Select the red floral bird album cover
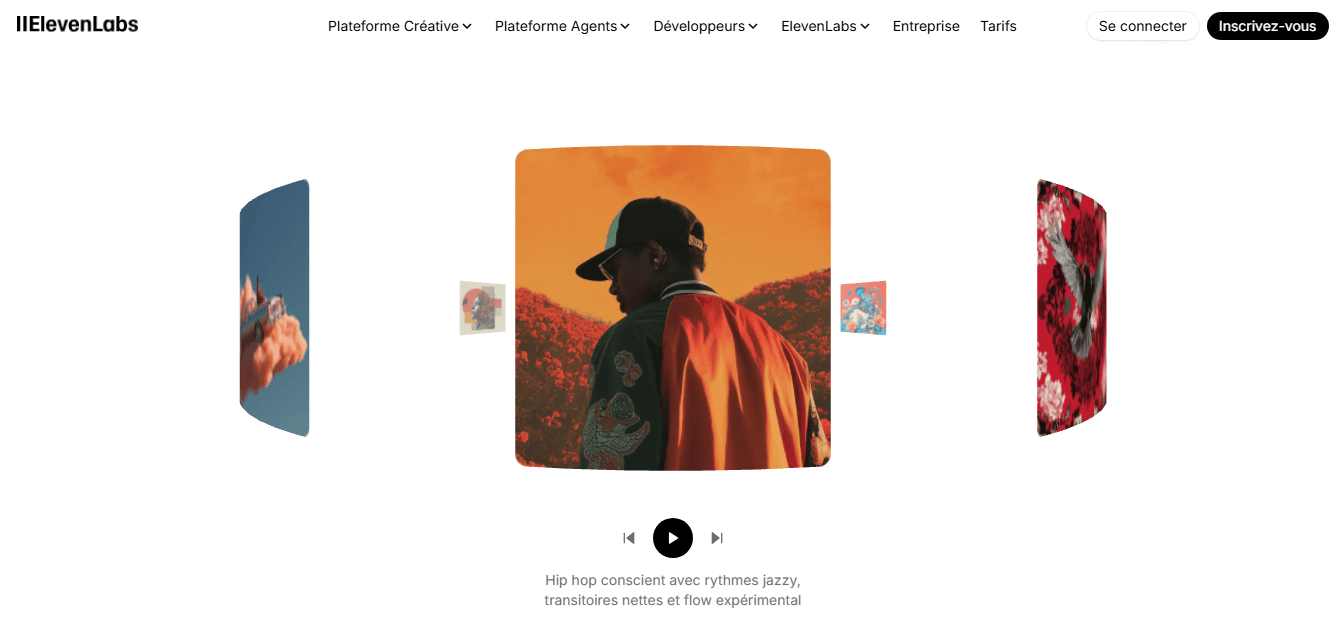 (1072, 308)
